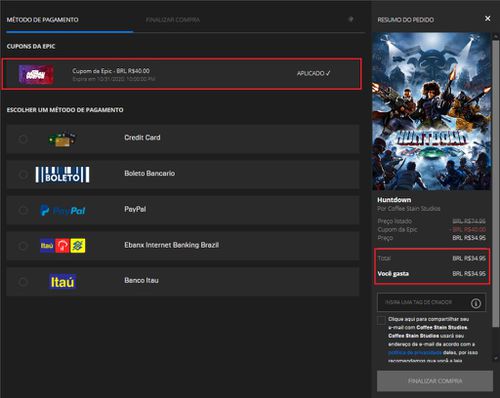Image resolution: width=500 pixels, height=398 pixels.
Task: Click the Boleto barcode logo
Action: (62, 175)
